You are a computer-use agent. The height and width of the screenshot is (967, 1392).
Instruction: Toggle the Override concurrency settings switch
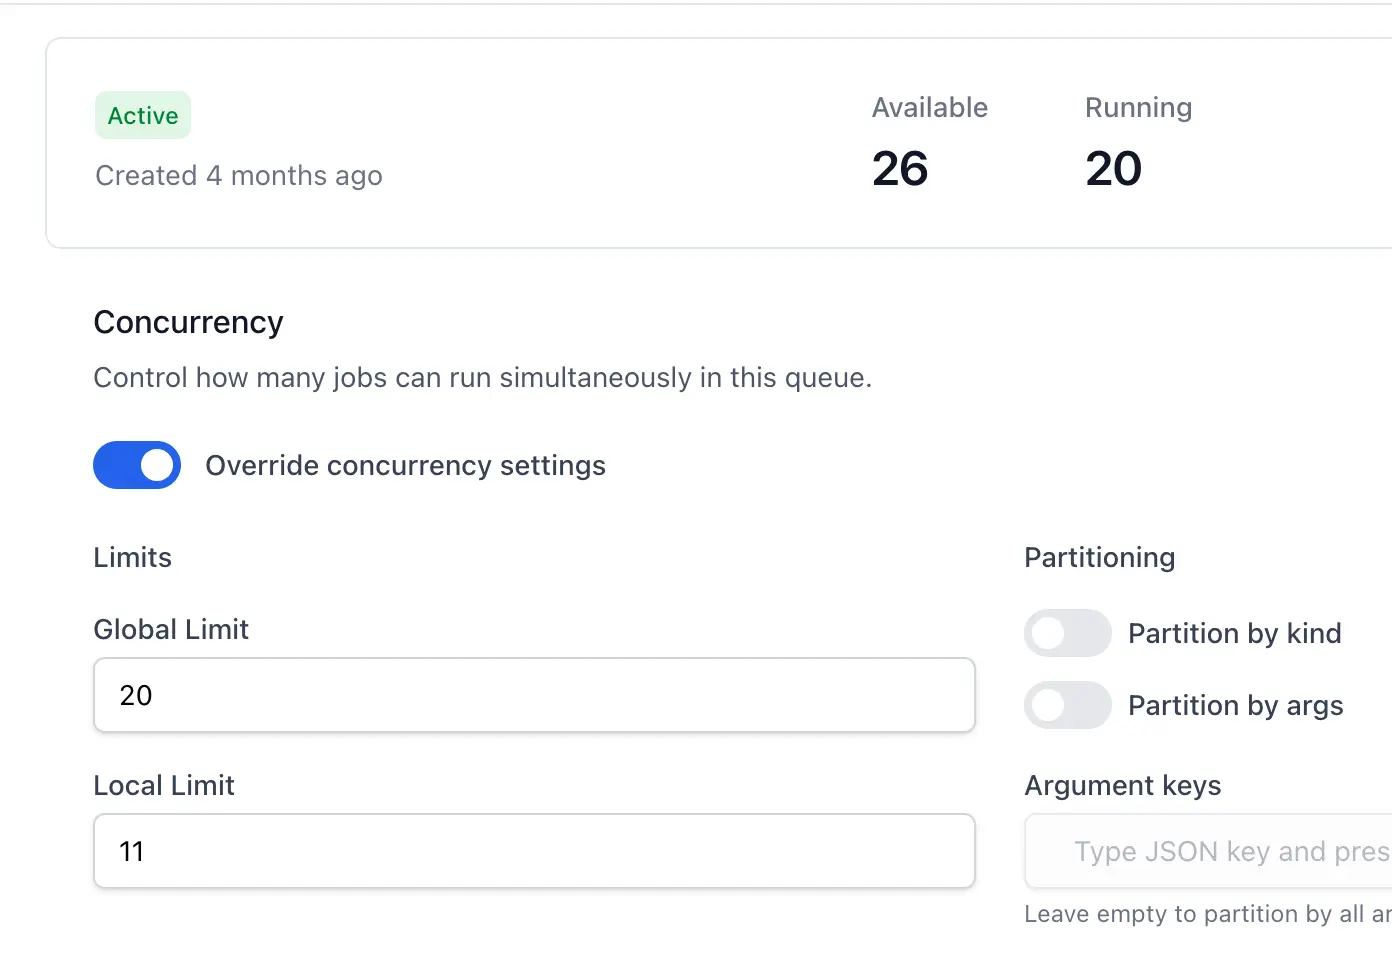click(x=137, y=465)
